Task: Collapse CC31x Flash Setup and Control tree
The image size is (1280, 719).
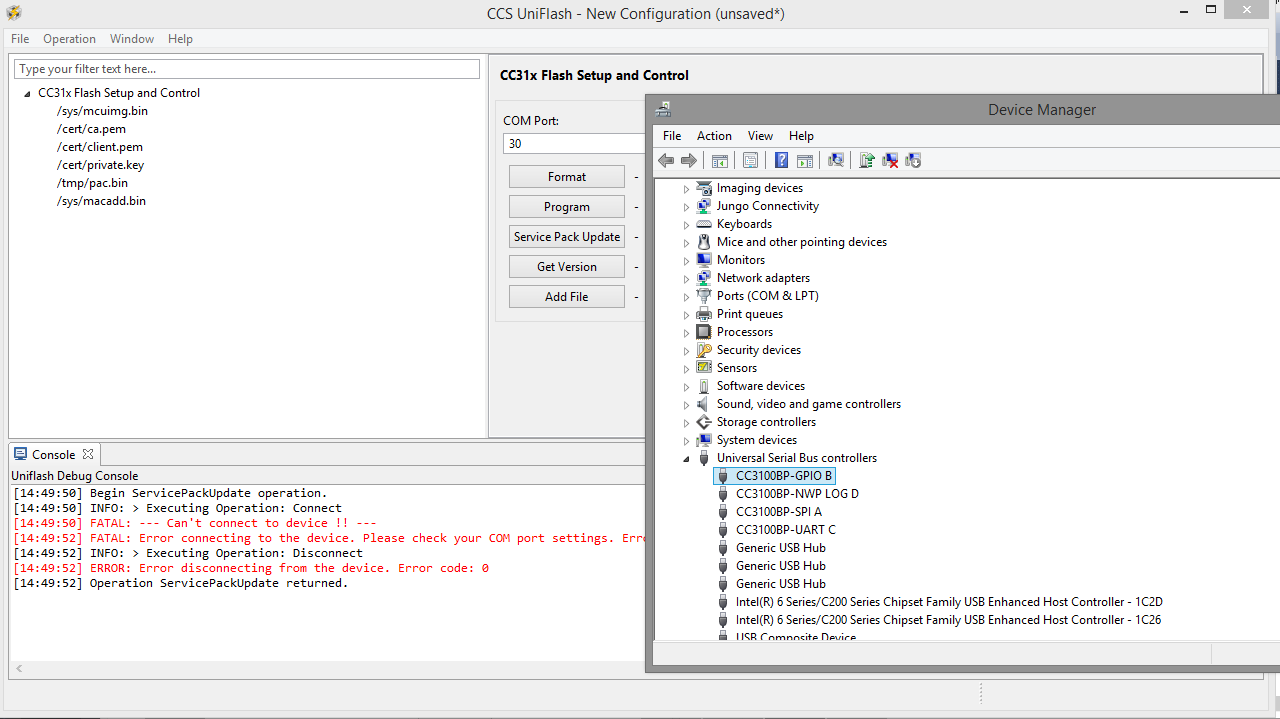Action: click(x=27, y=94)
